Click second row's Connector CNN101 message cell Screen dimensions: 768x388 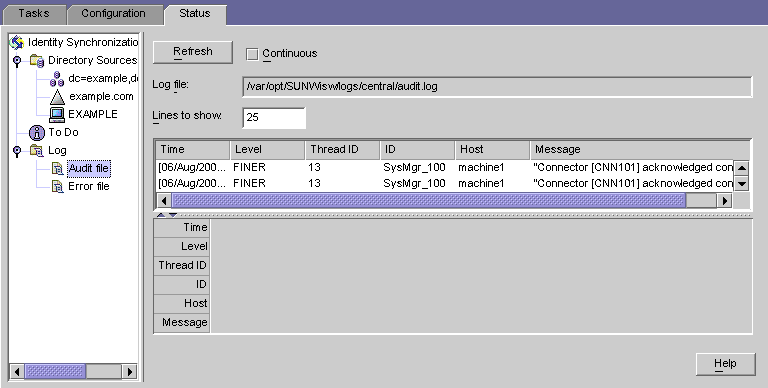[632, 183]
